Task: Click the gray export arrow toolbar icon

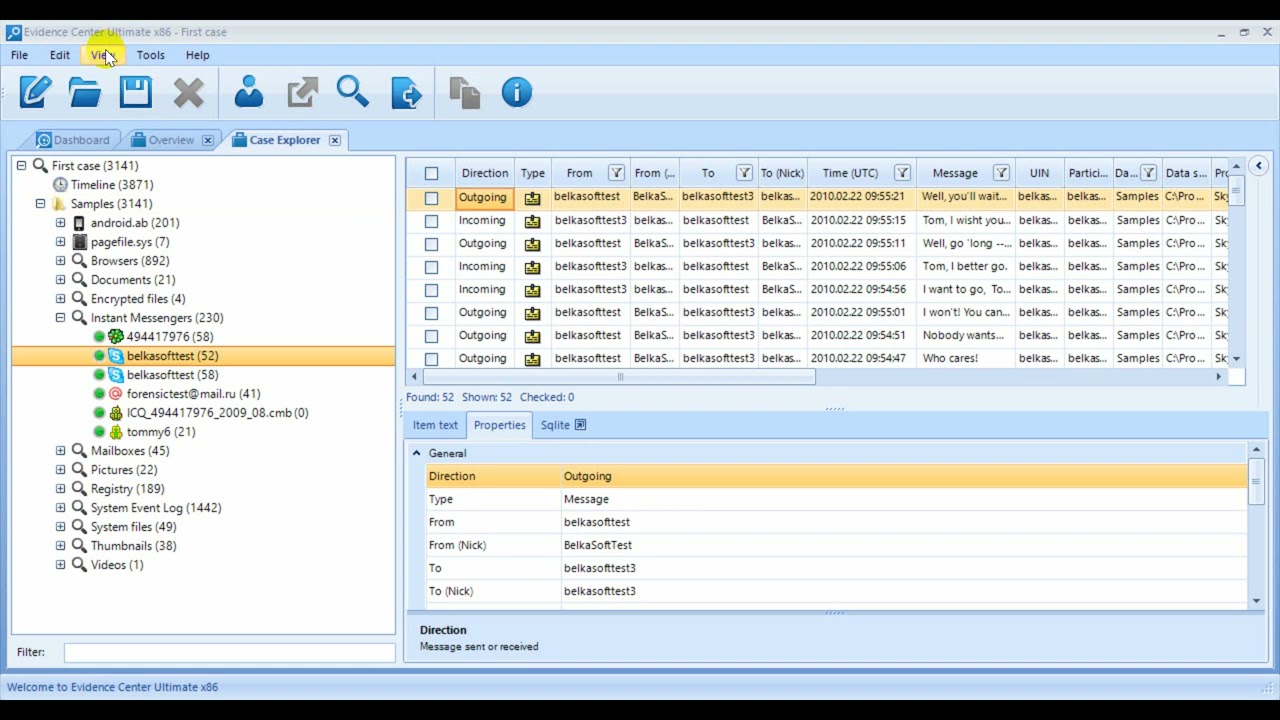Action: pos(302,93)
